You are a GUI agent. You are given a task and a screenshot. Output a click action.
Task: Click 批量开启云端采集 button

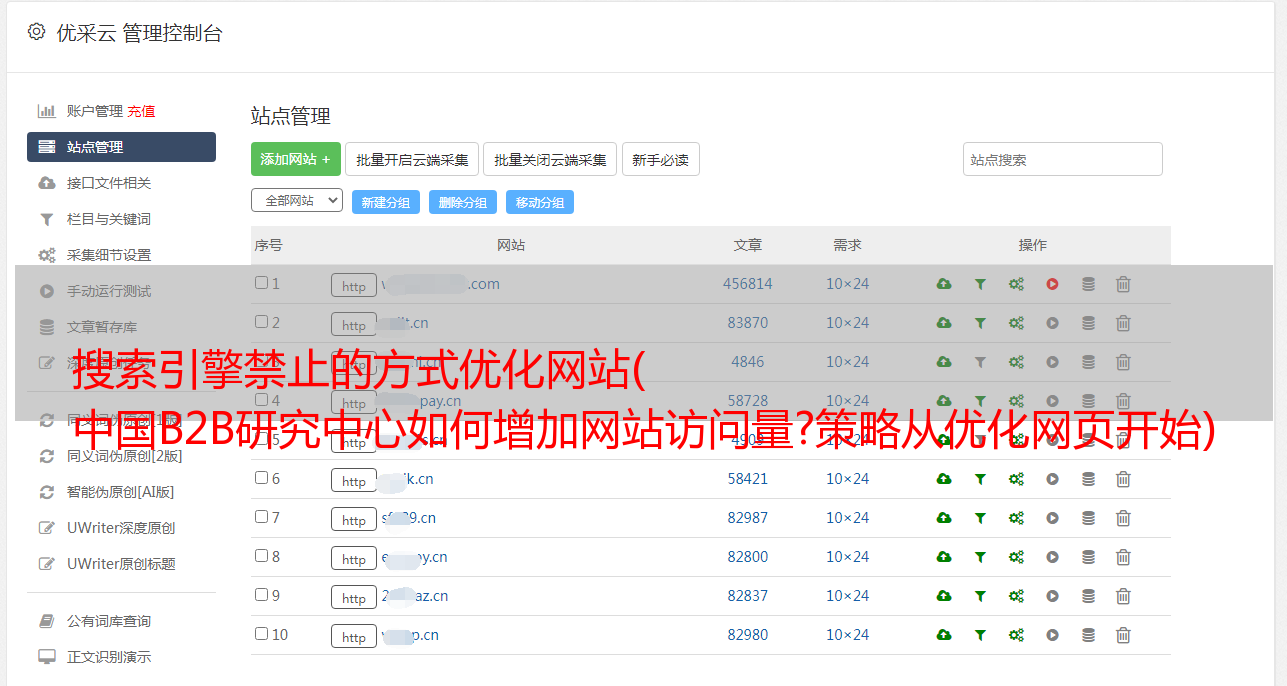[412, 159]
